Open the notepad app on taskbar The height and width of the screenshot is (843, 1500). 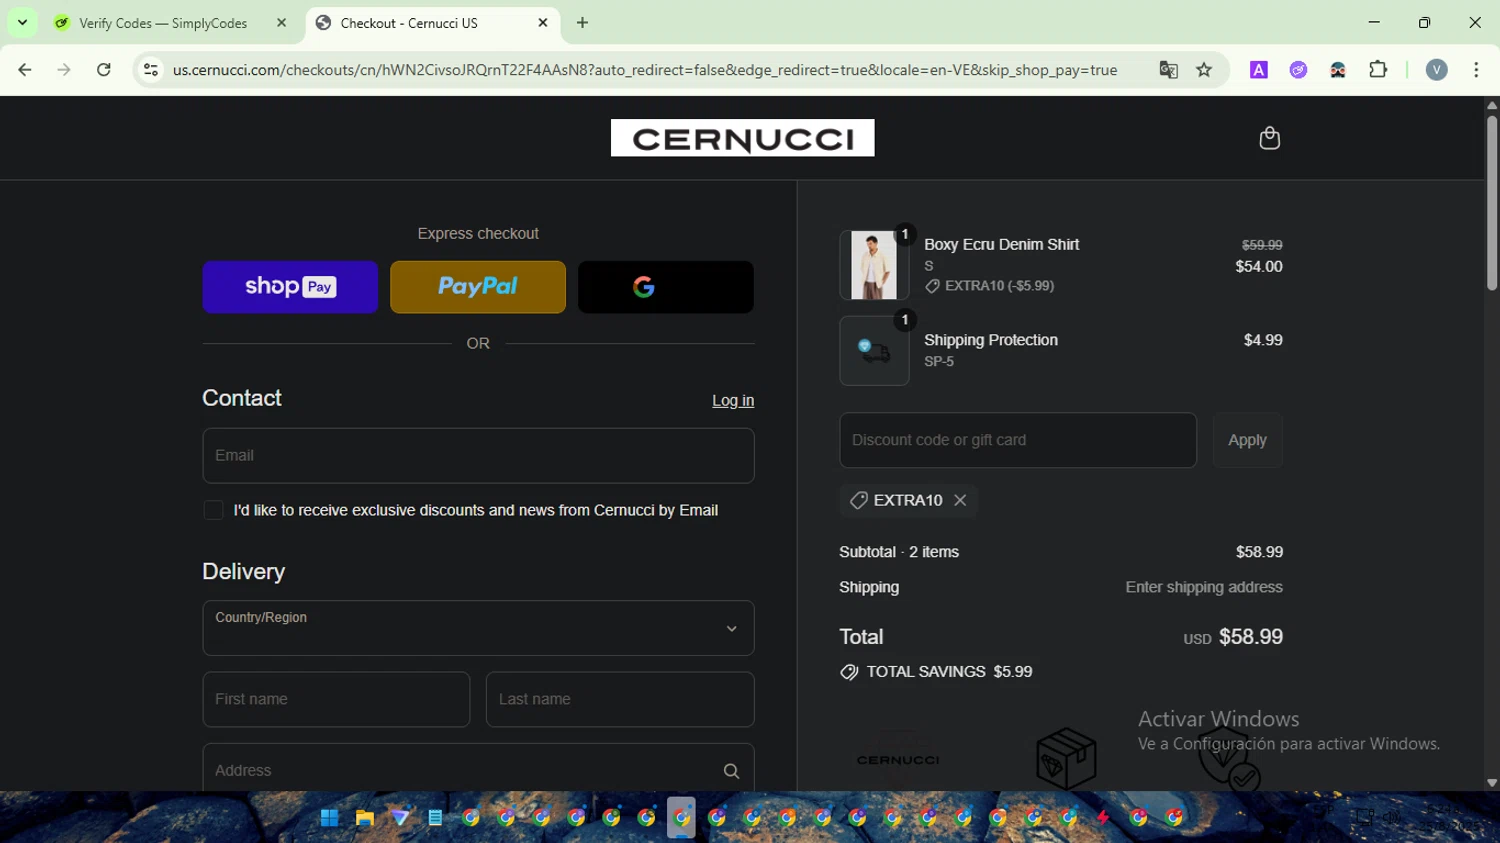[x=435, y=818]
